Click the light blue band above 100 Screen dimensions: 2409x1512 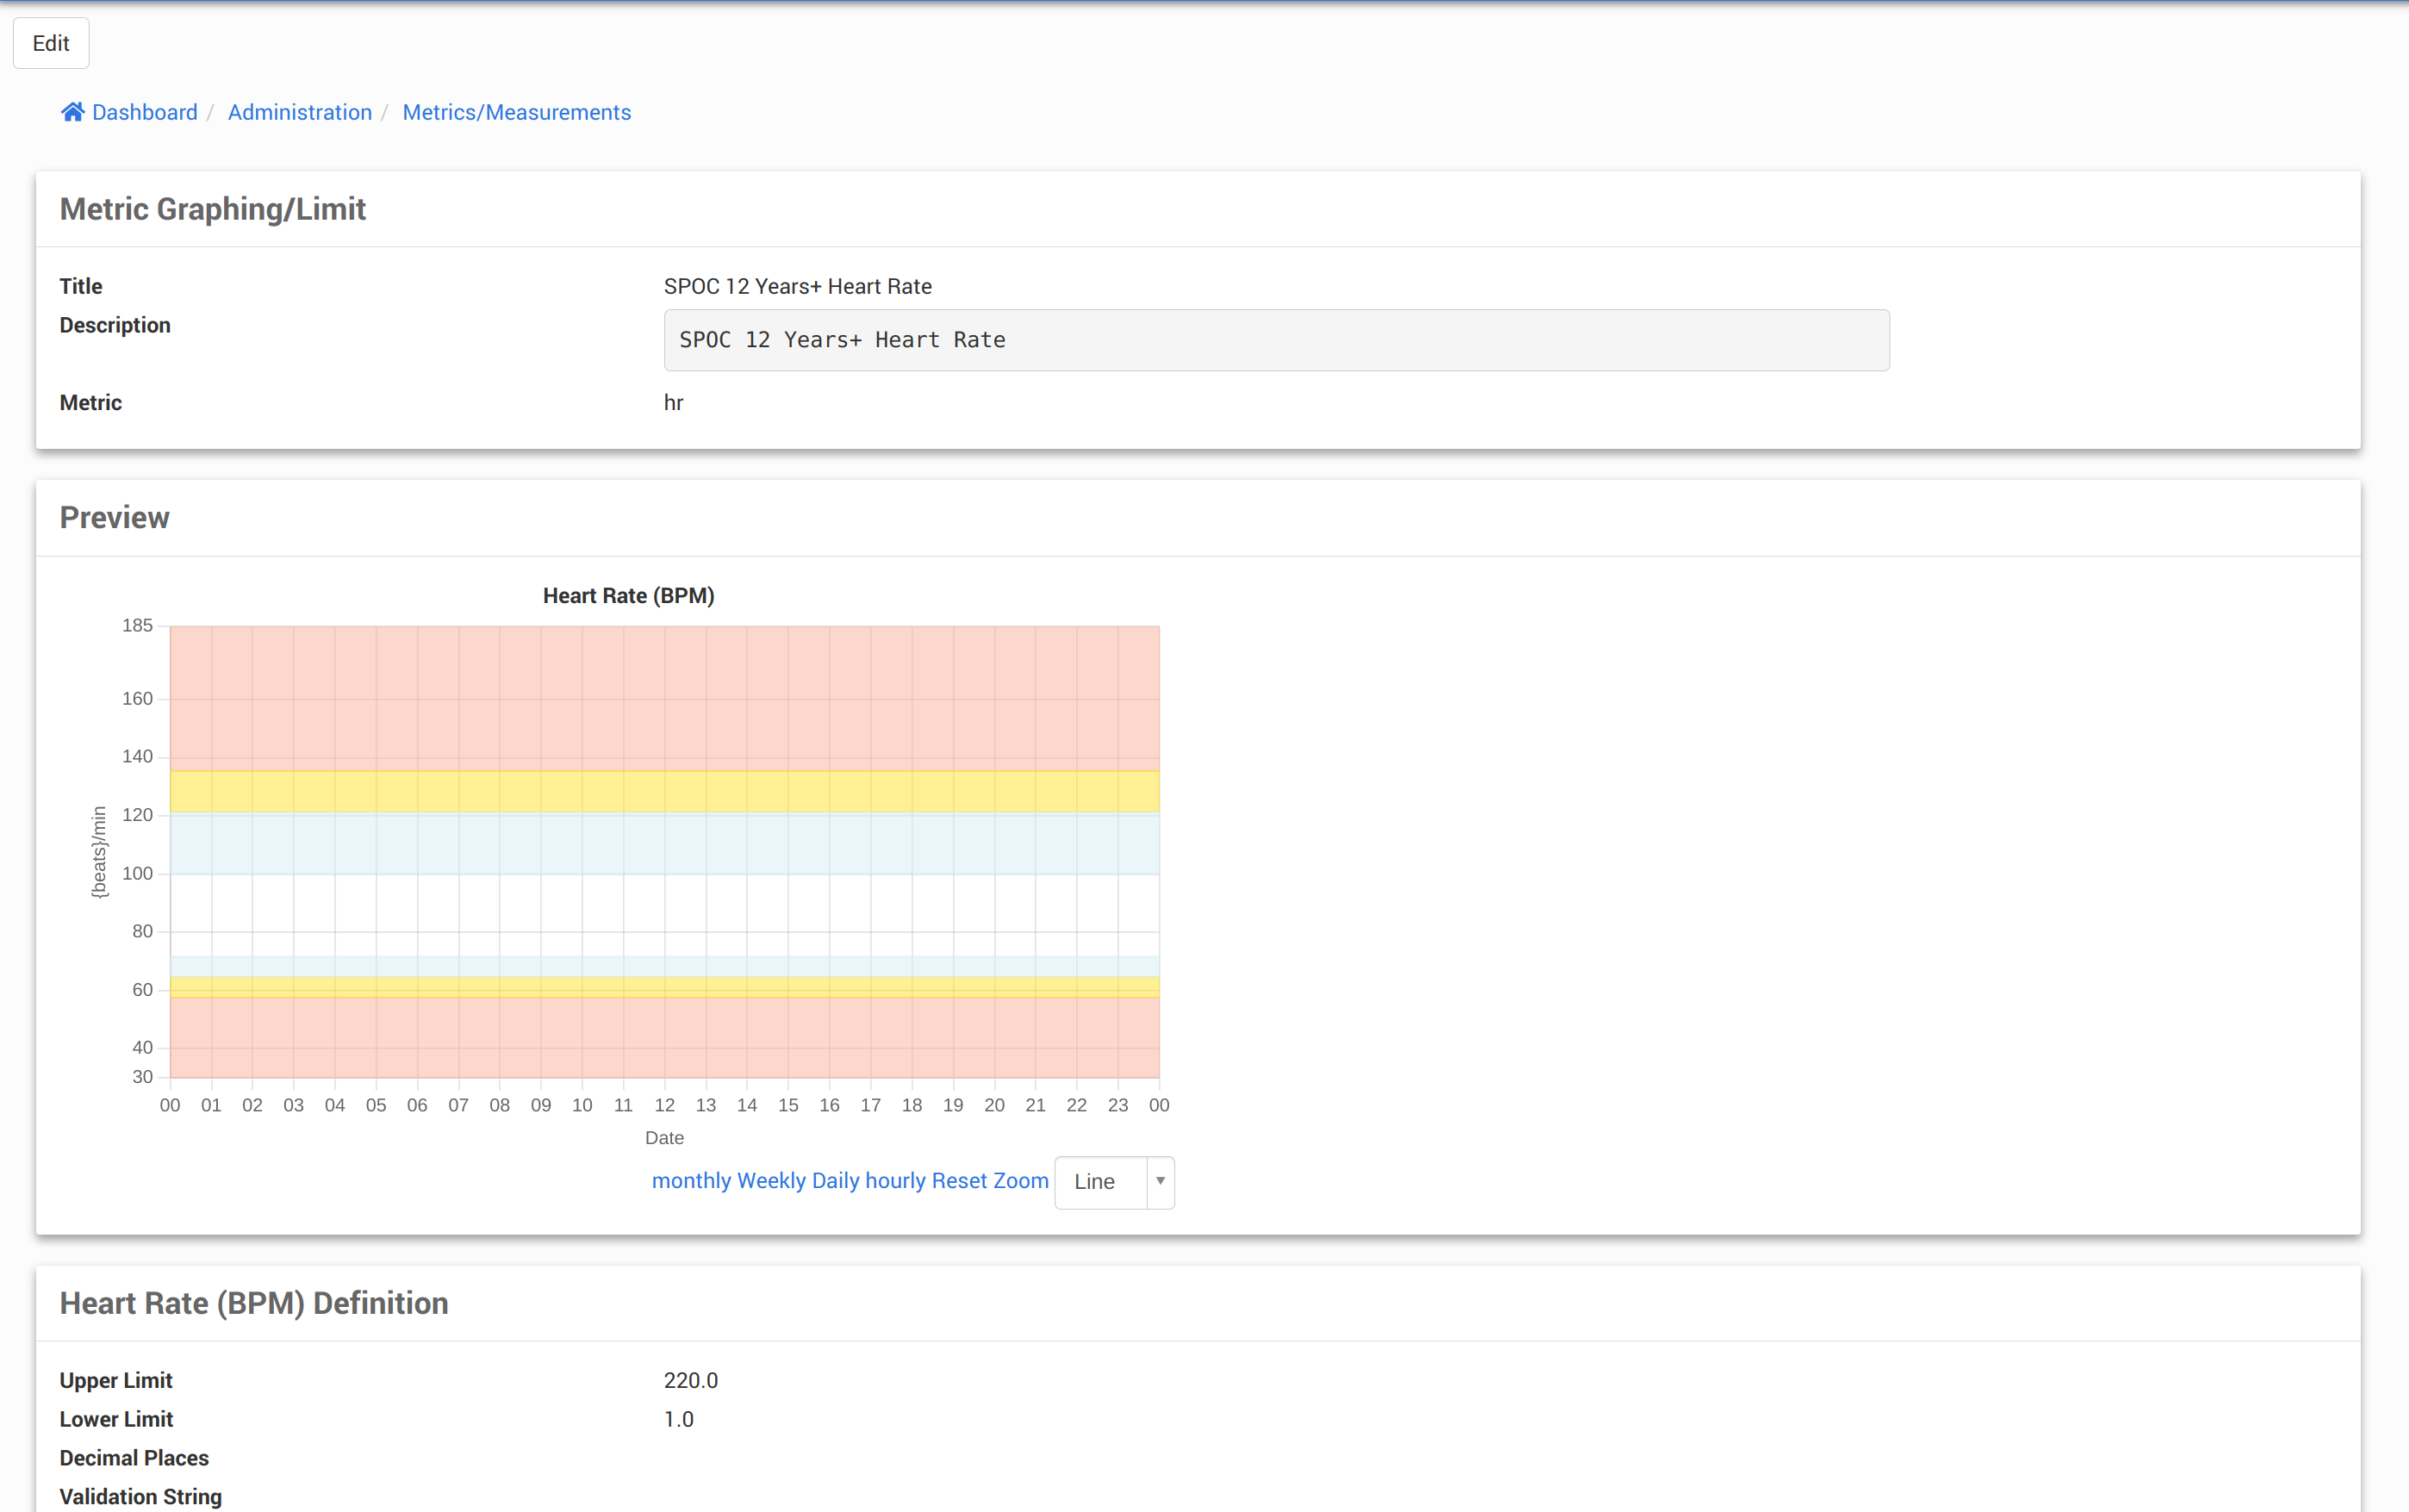tap(664, 844)
